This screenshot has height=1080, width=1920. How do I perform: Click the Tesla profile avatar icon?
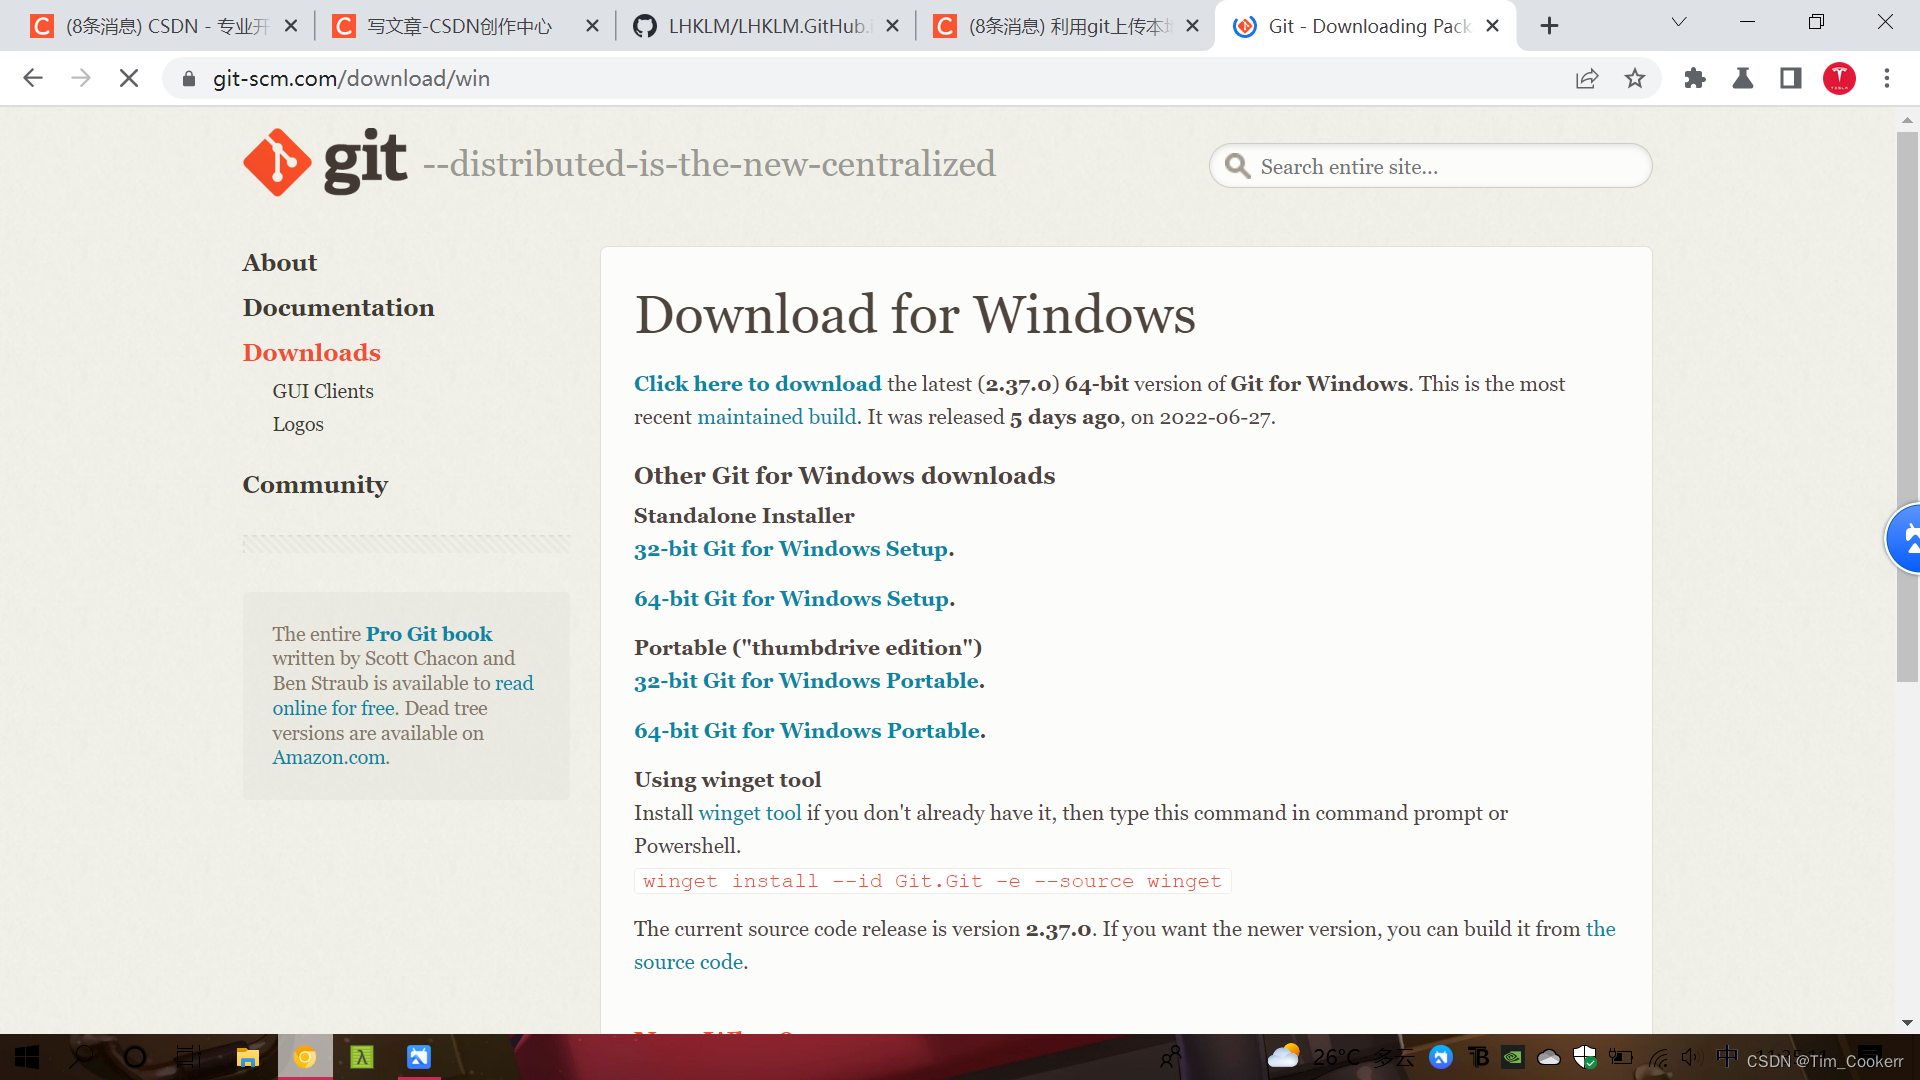click(x=1839, y=78)
